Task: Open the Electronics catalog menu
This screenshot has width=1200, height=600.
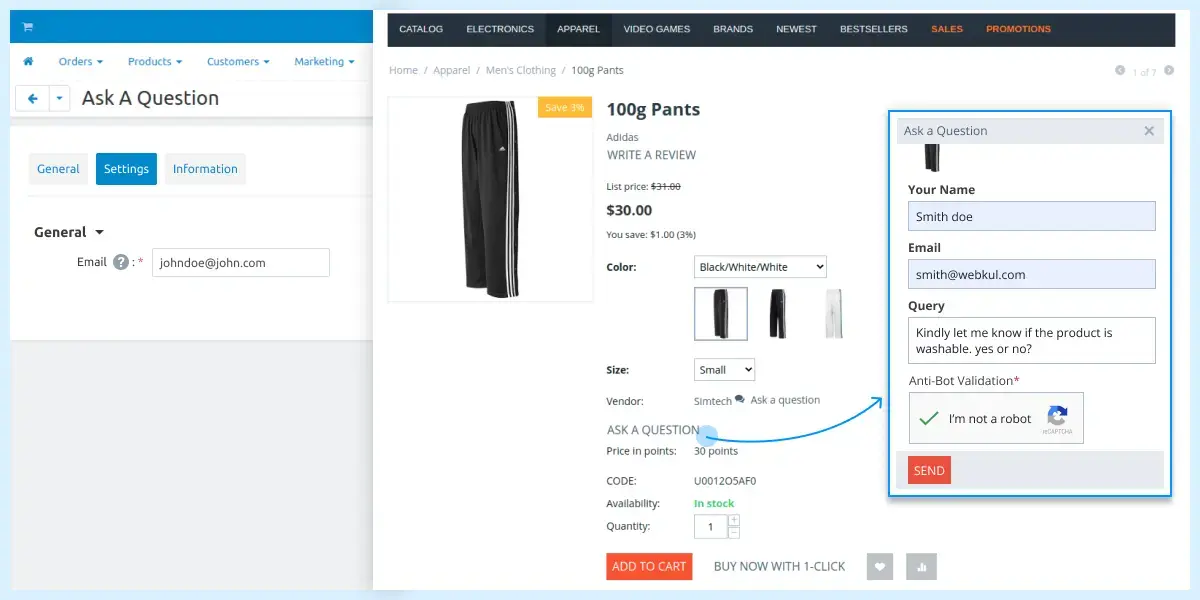Action: (x=500, y=29)
